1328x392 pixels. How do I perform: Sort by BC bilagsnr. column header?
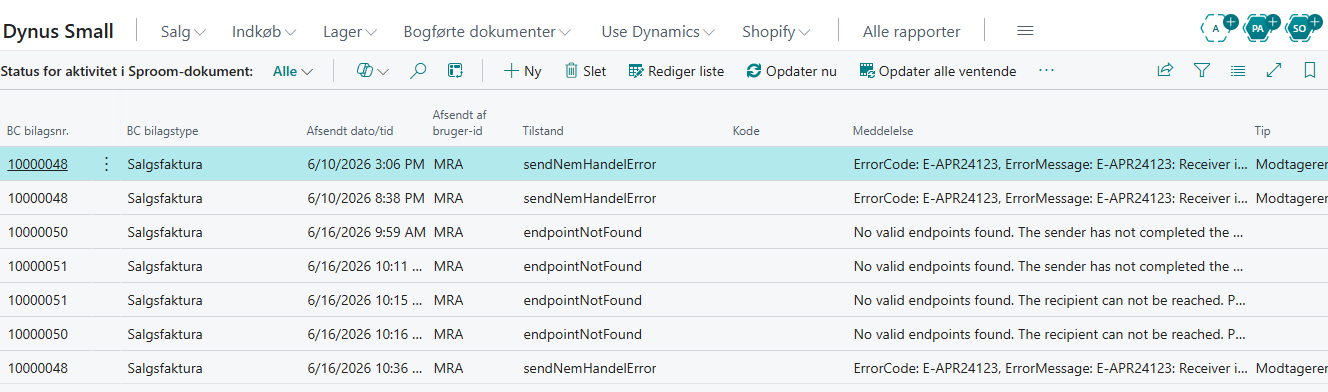37,131
